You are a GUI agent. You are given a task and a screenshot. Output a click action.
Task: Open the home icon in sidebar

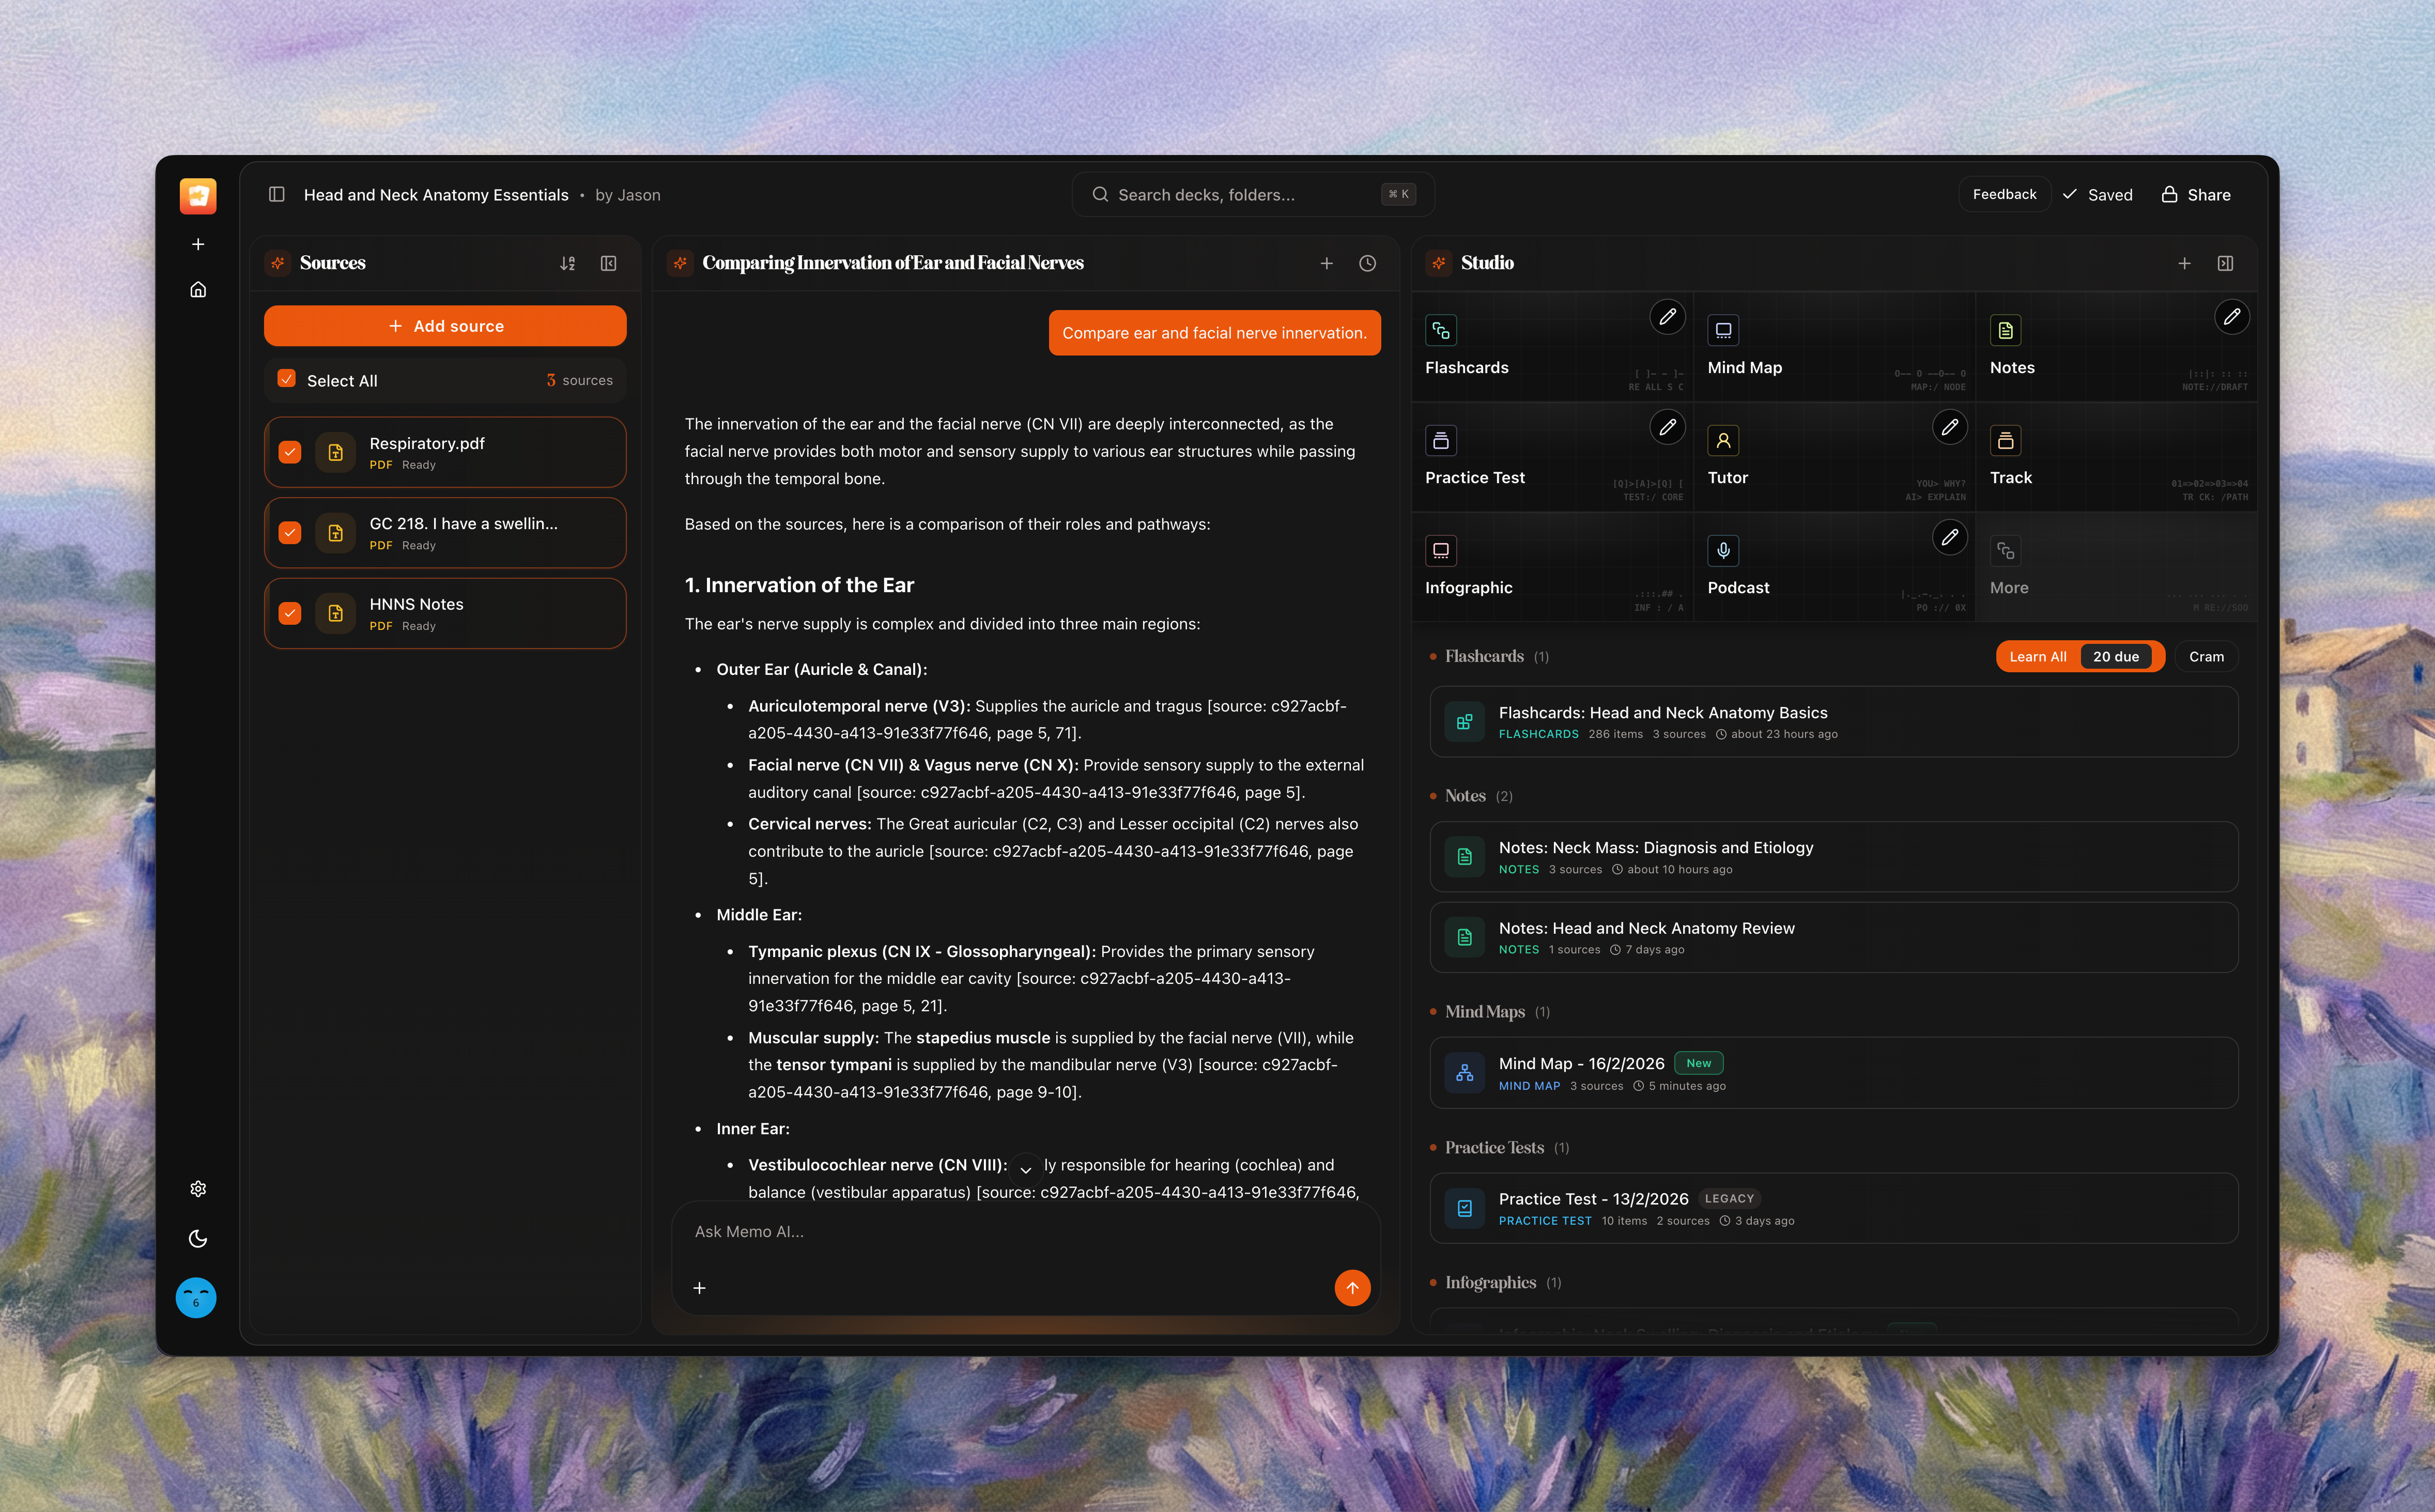tap(198, 290)
